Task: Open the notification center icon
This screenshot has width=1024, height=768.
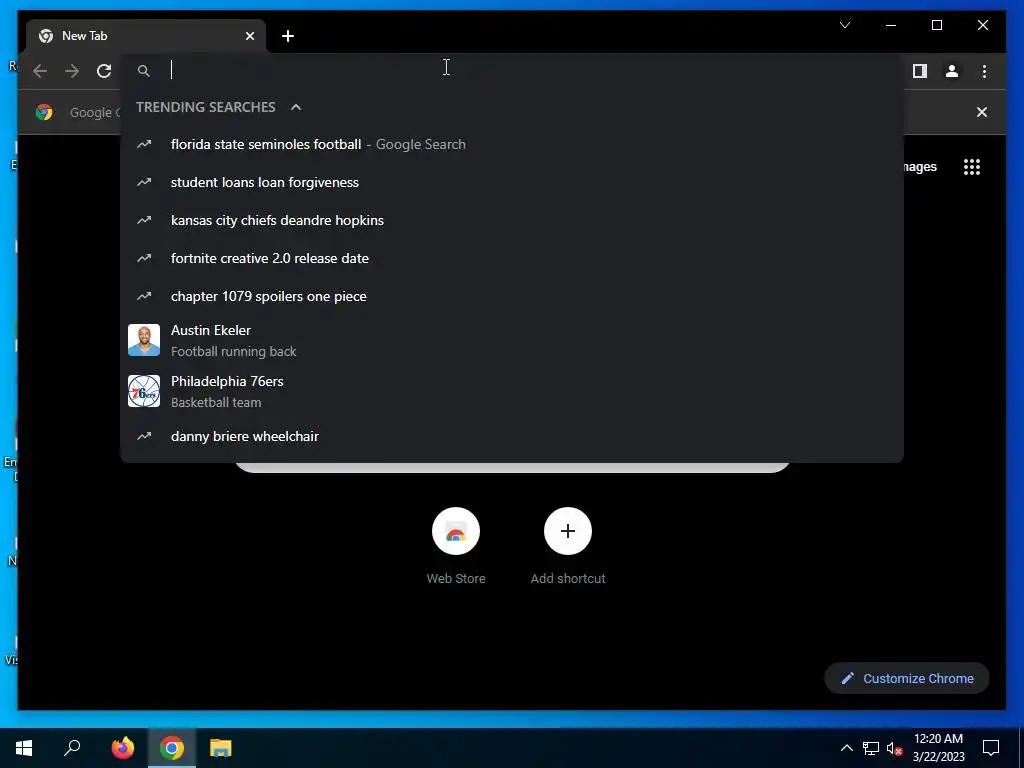Action: coord(991,748)
